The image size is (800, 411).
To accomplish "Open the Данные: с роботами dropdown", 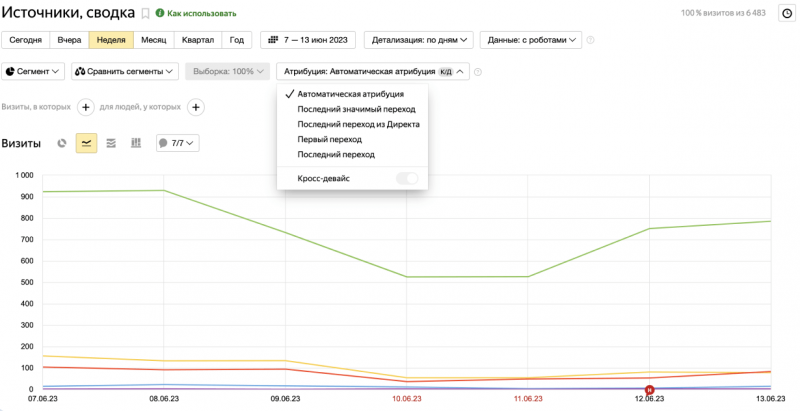I will [530, 41].
